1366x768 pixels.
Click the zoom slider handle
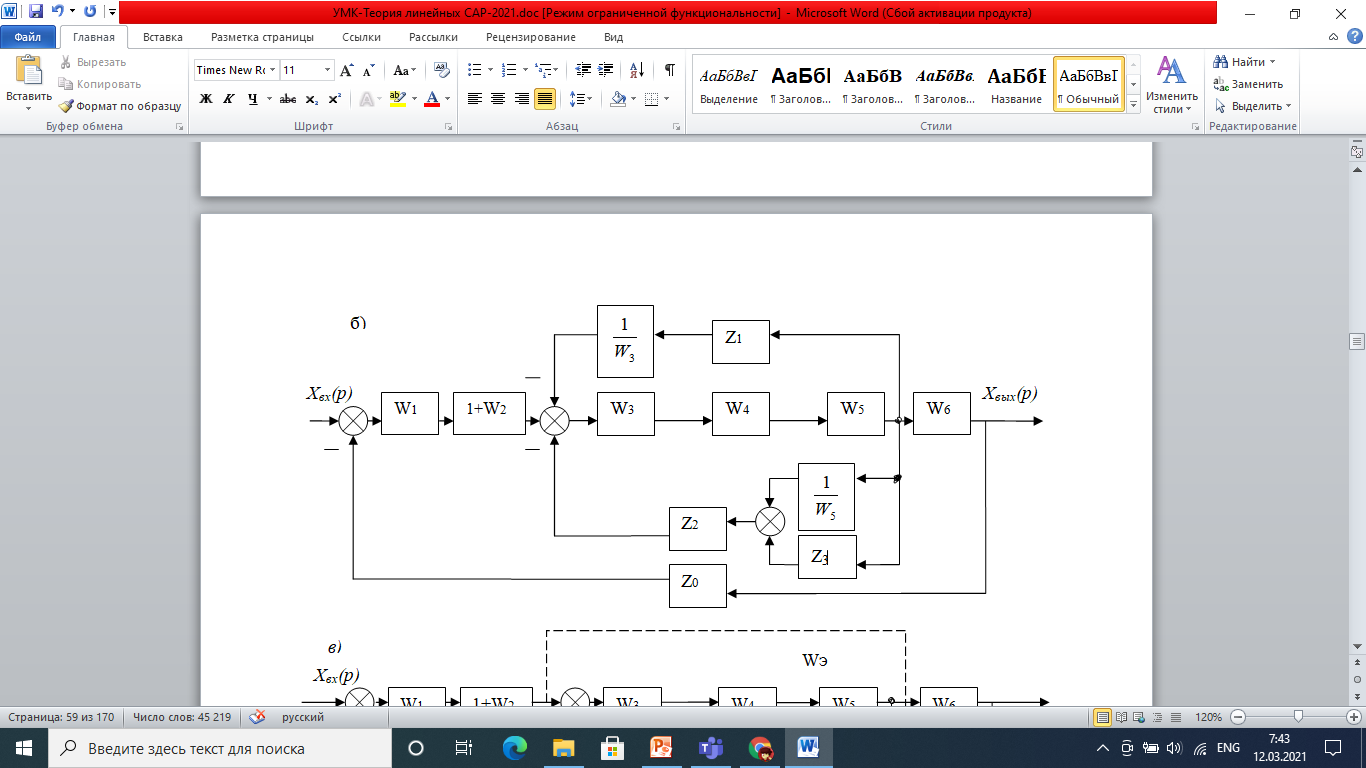click(1299, 717)
